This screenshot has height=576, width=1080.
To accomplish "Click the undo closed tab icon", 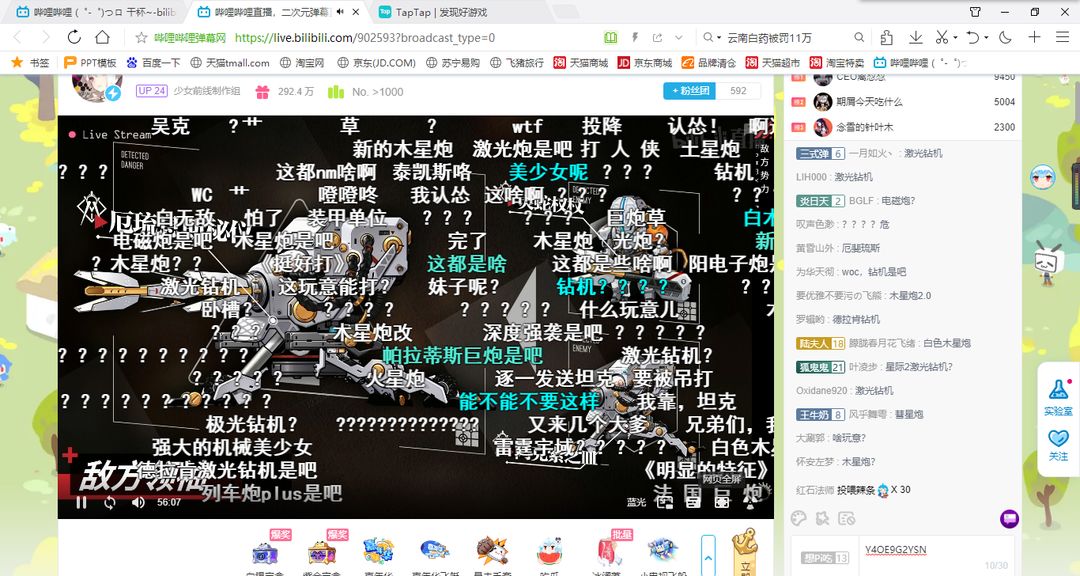I will tap(973, 37).
